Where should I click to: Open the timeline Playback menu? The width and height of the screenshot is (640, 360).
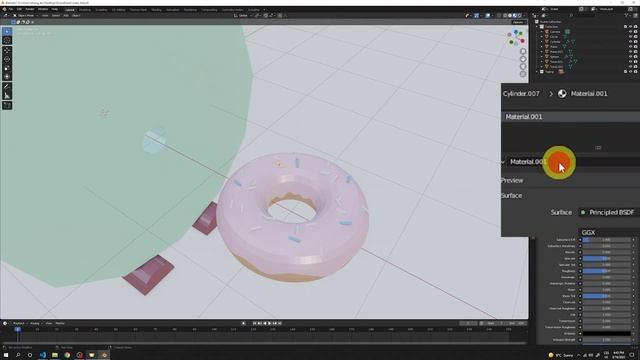tap(20, 323)
